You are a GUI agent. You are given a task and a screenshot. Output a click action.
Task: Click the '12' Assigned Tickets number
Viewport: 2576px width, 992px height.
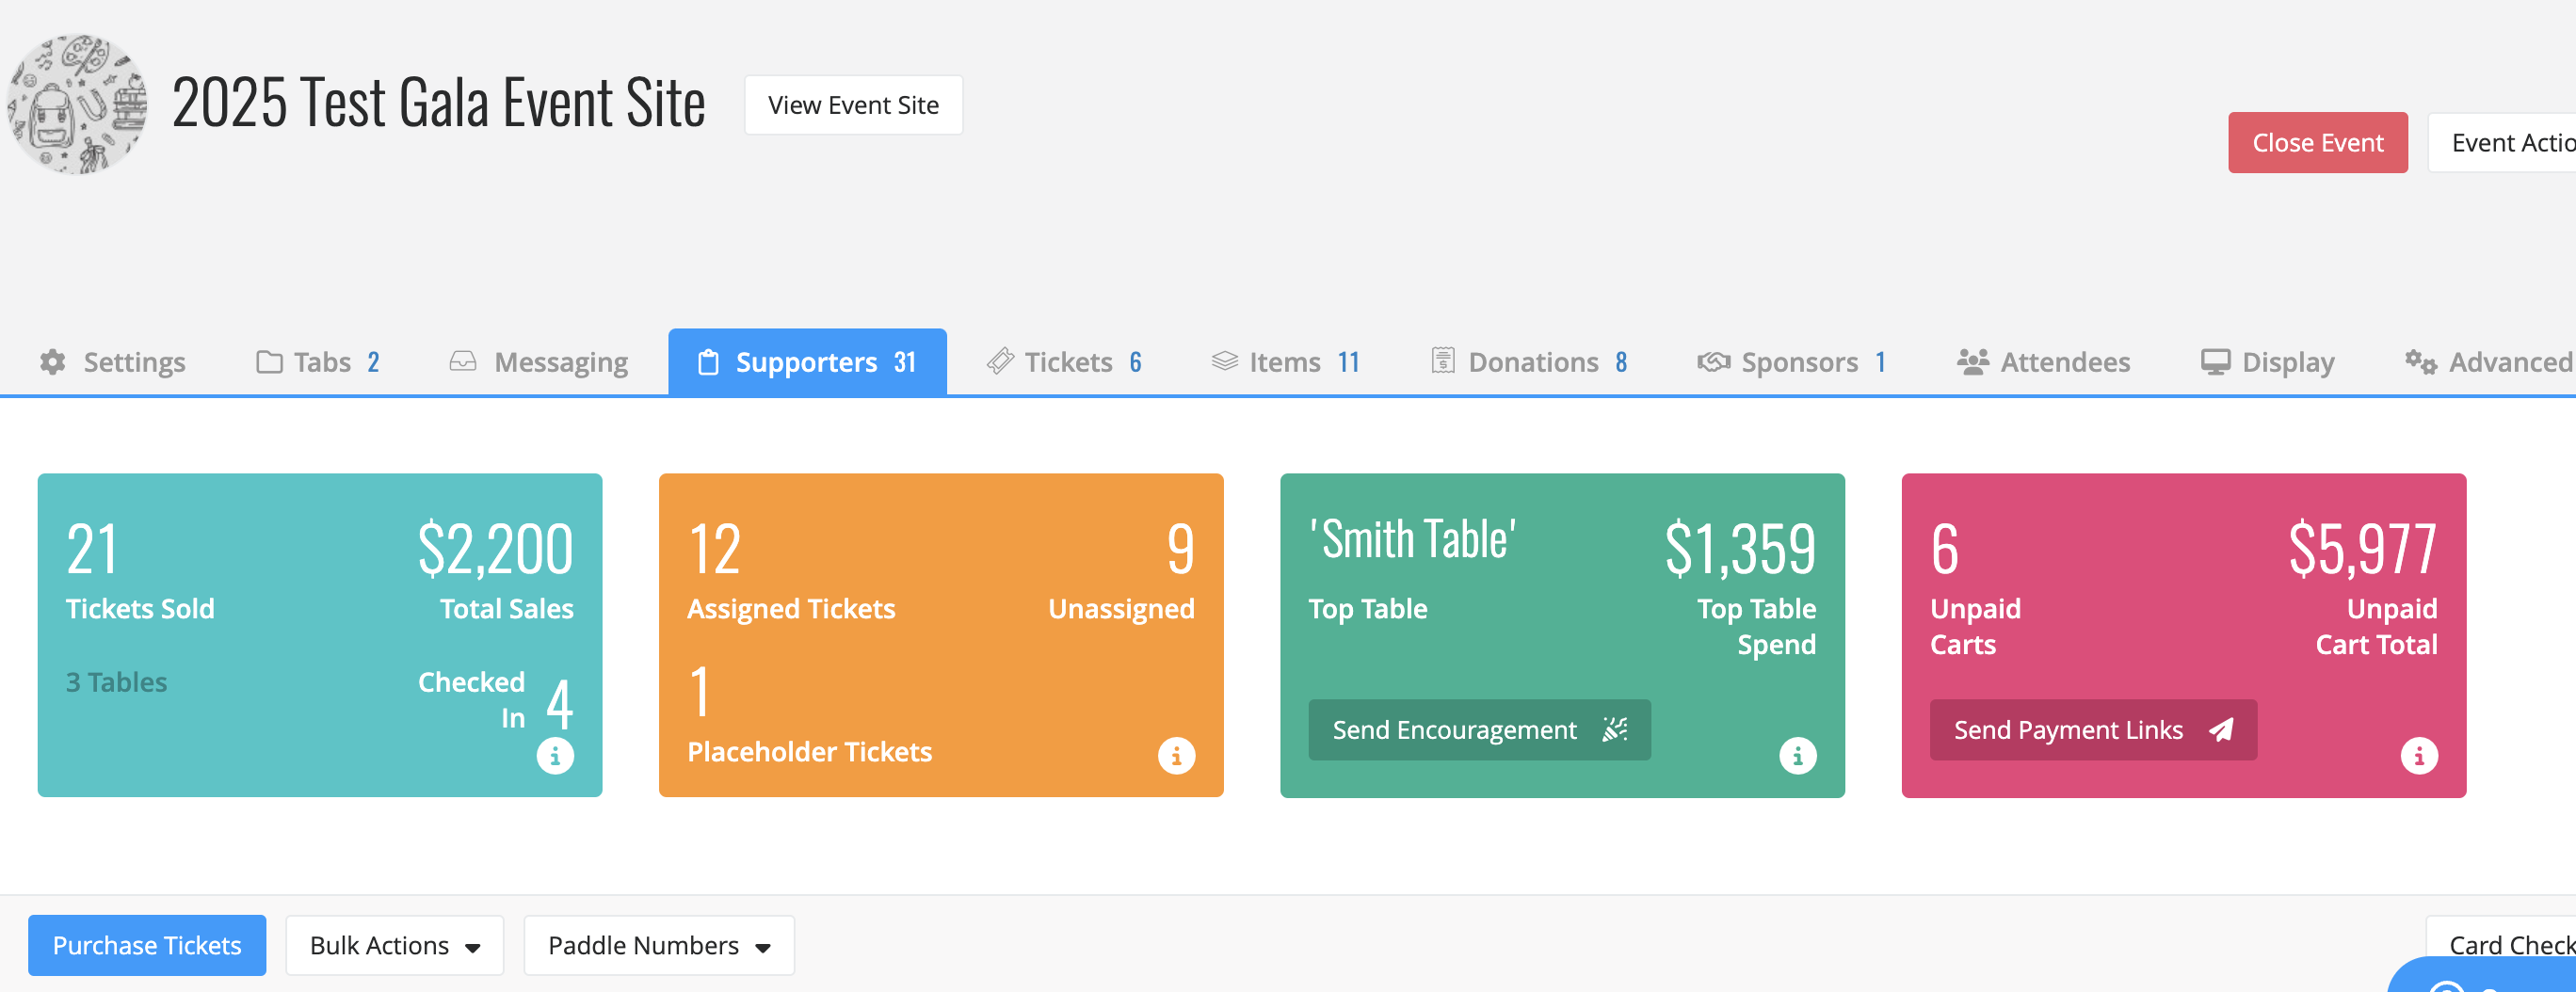click(714, 549)
